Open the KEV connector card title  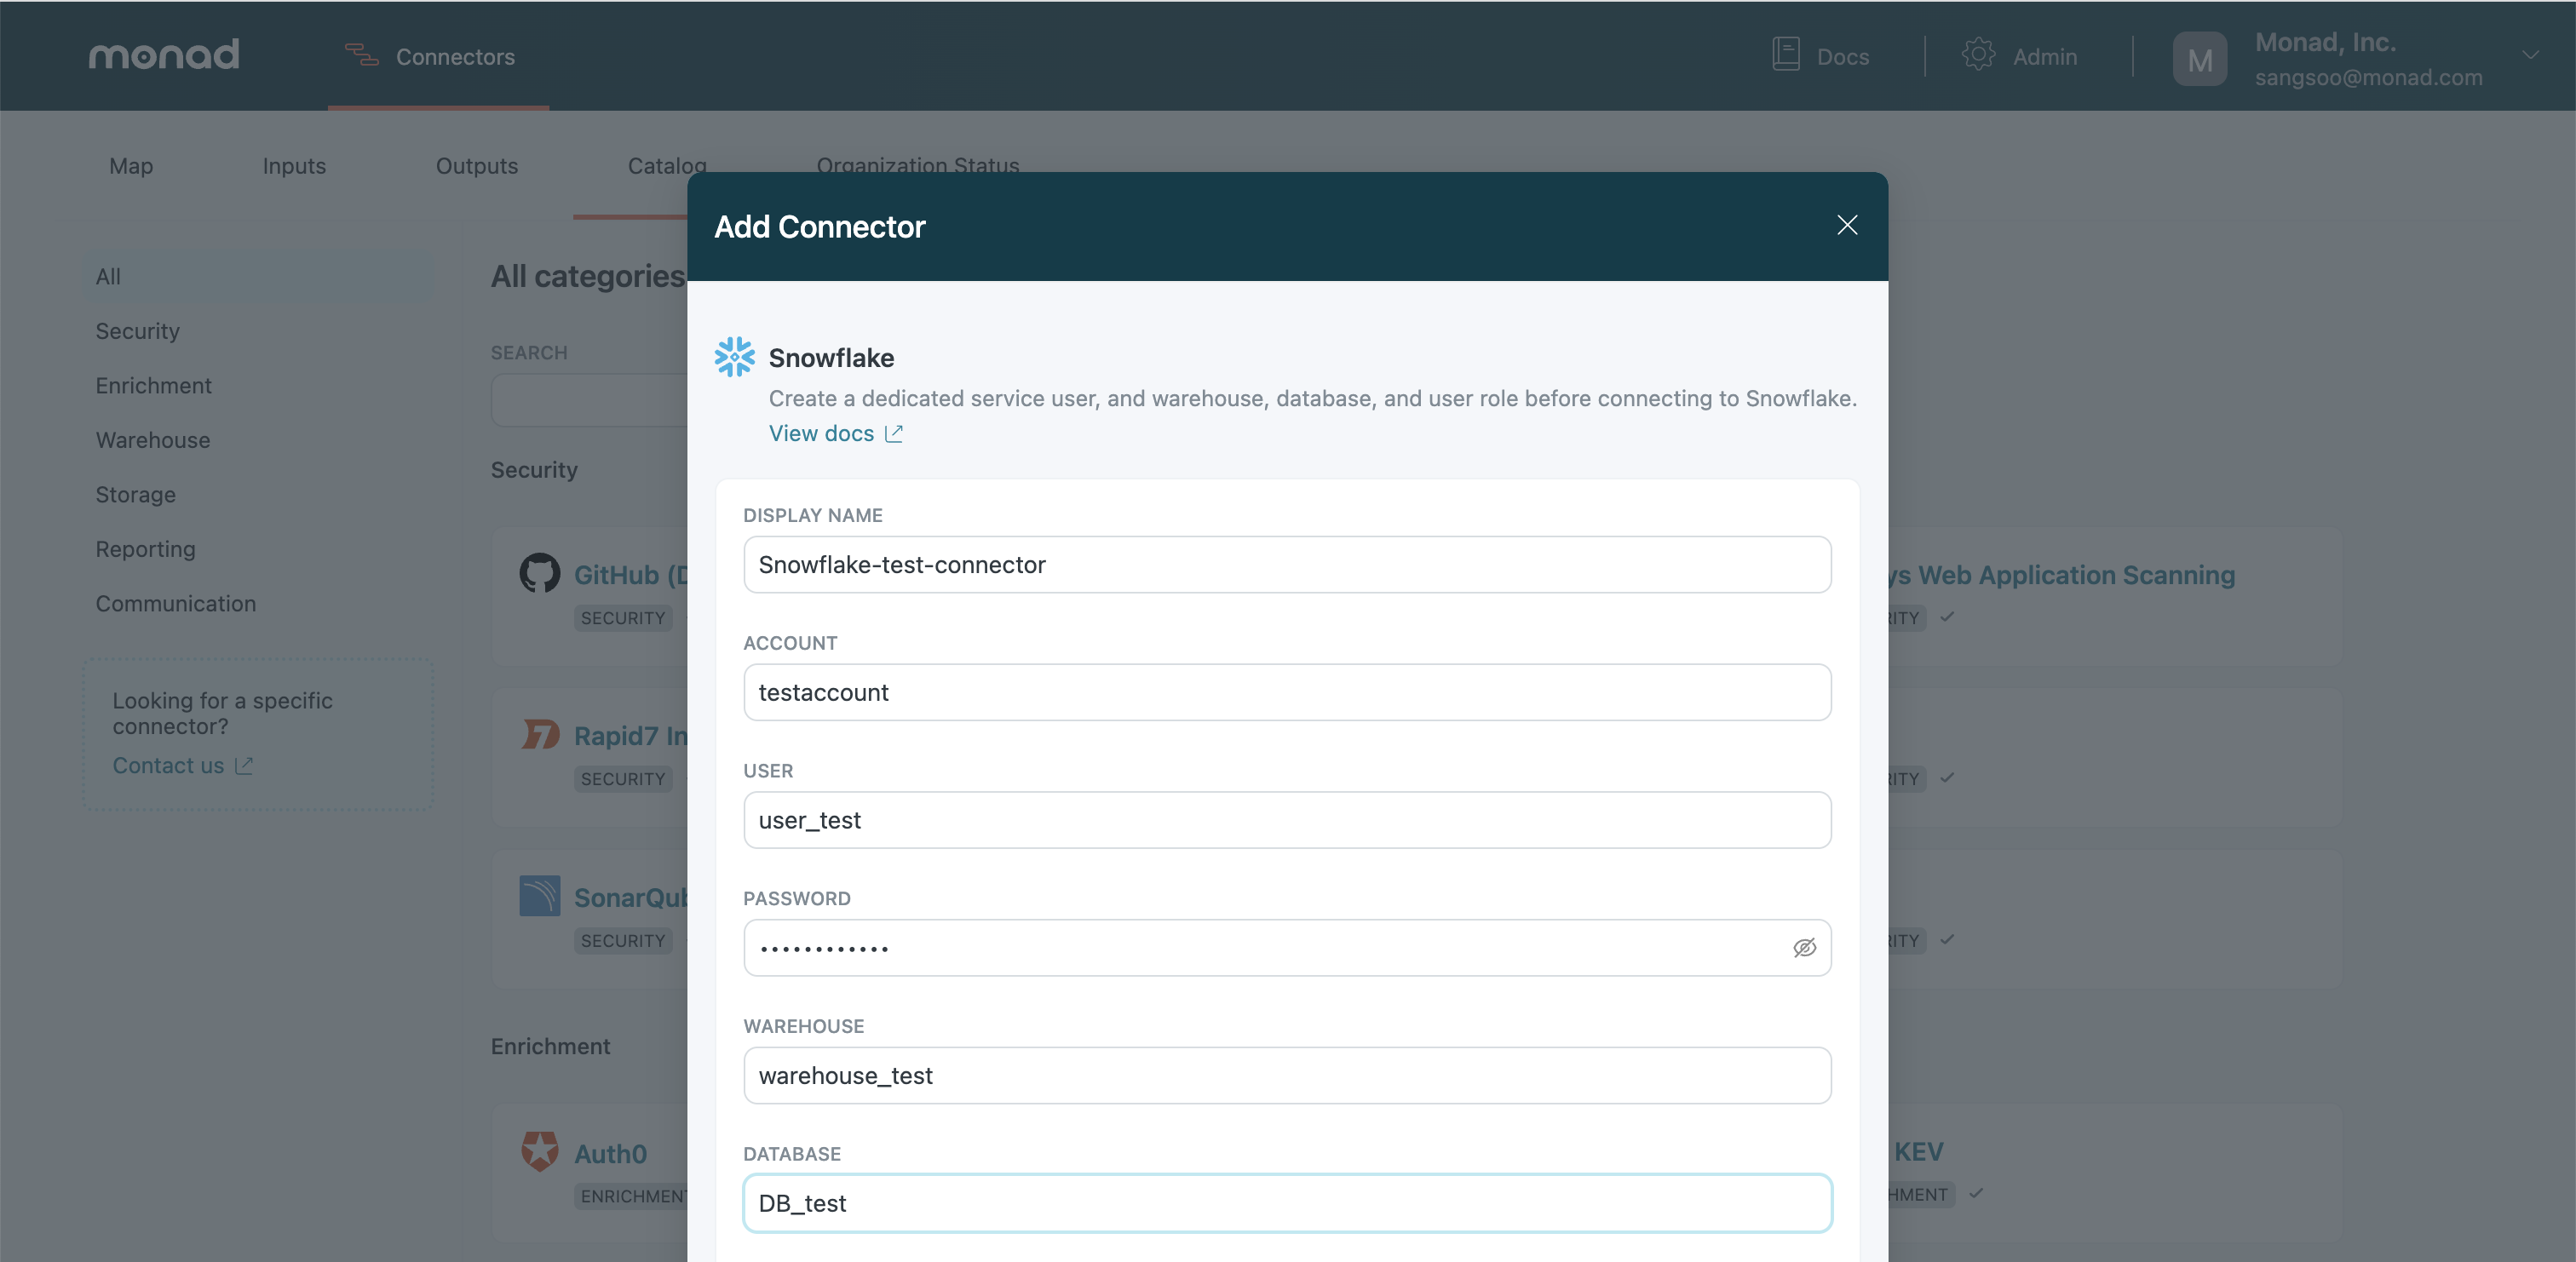coord(1918,1151)
